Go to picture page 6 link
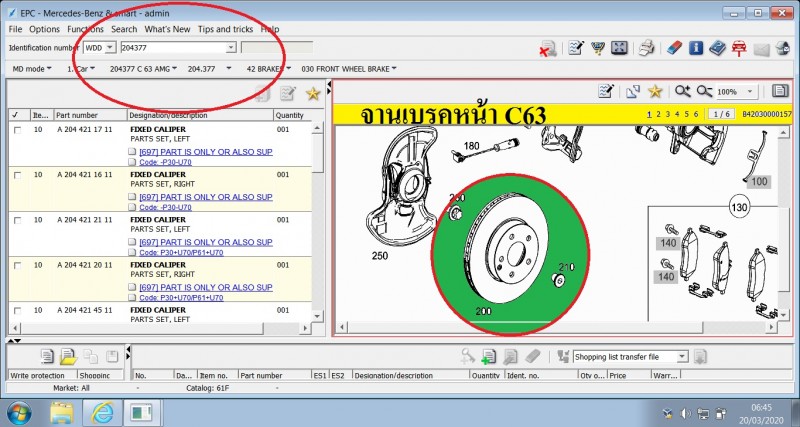The height and width of the screenshot is (427, 800). coord(696,115)
